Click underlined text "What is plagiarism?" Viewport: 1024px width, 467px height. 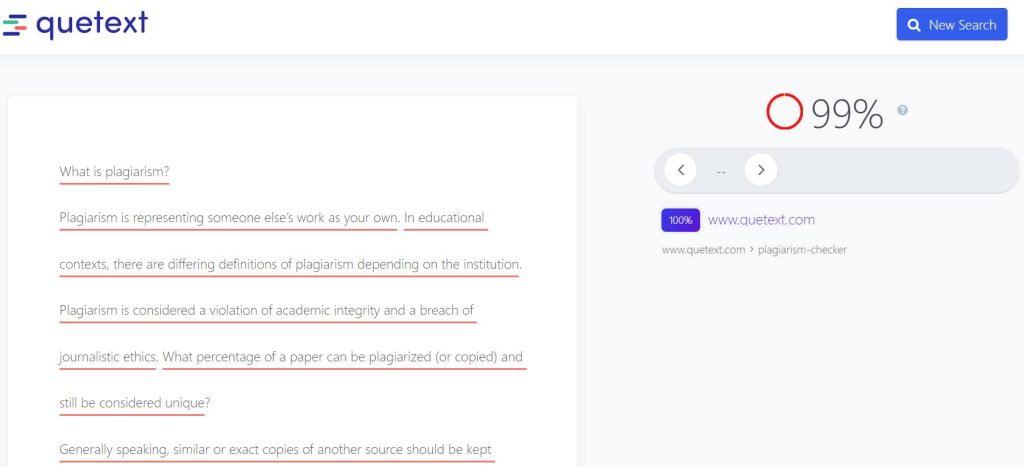point(114,172)
